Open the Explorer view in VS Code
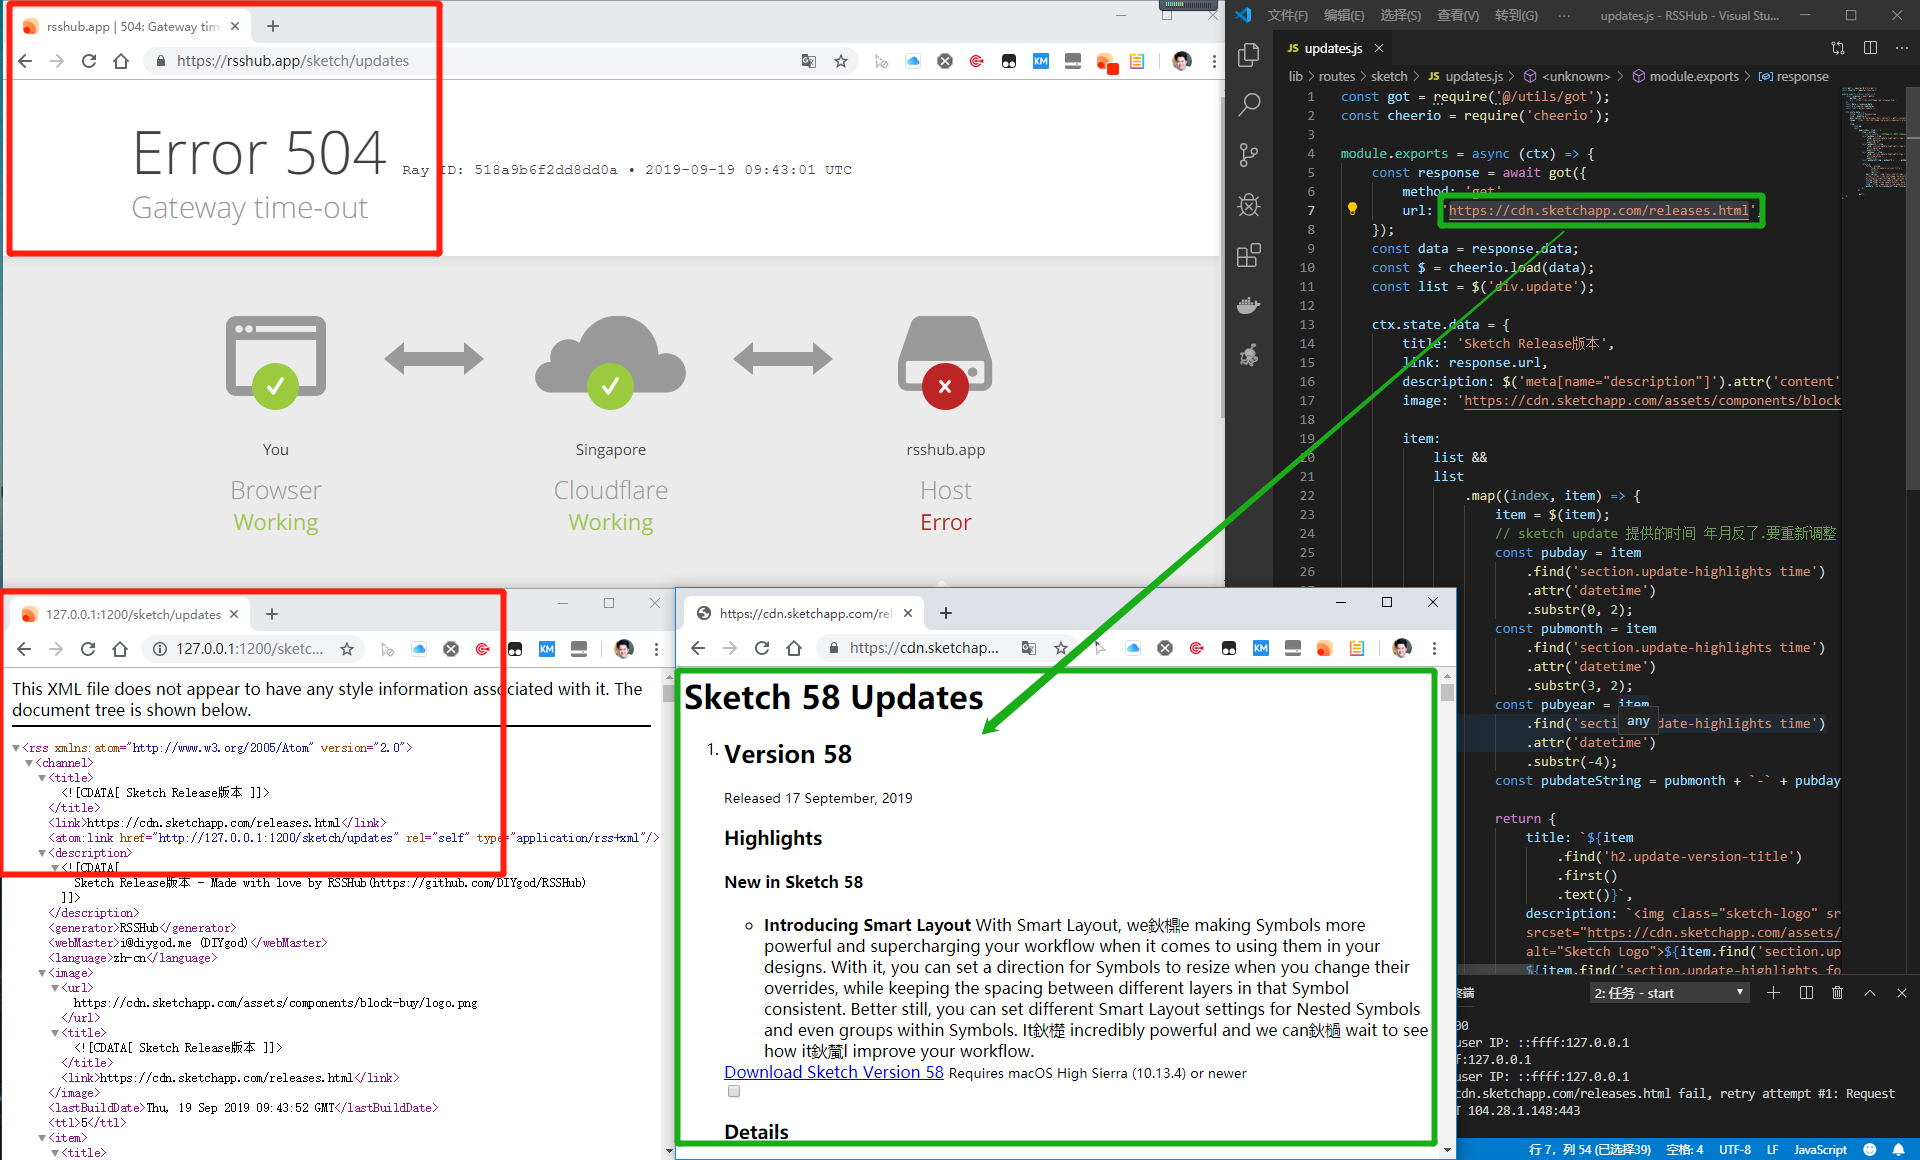Image resolution: width=1920 pixels, height=1160 pixels. [x=1248, y=55]
